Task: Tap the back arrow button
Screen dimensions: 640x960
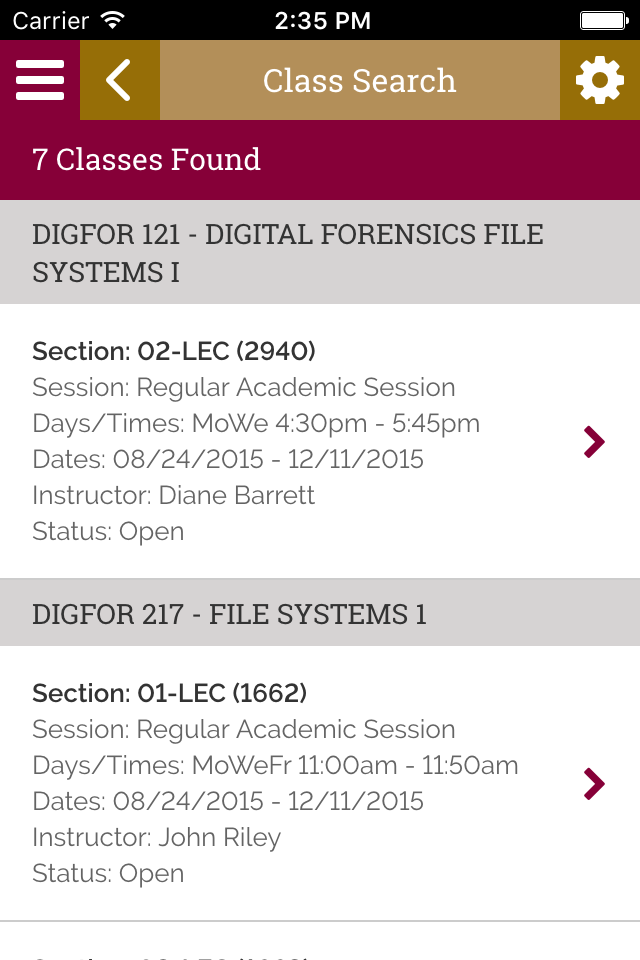Action: tap(119, 80)
